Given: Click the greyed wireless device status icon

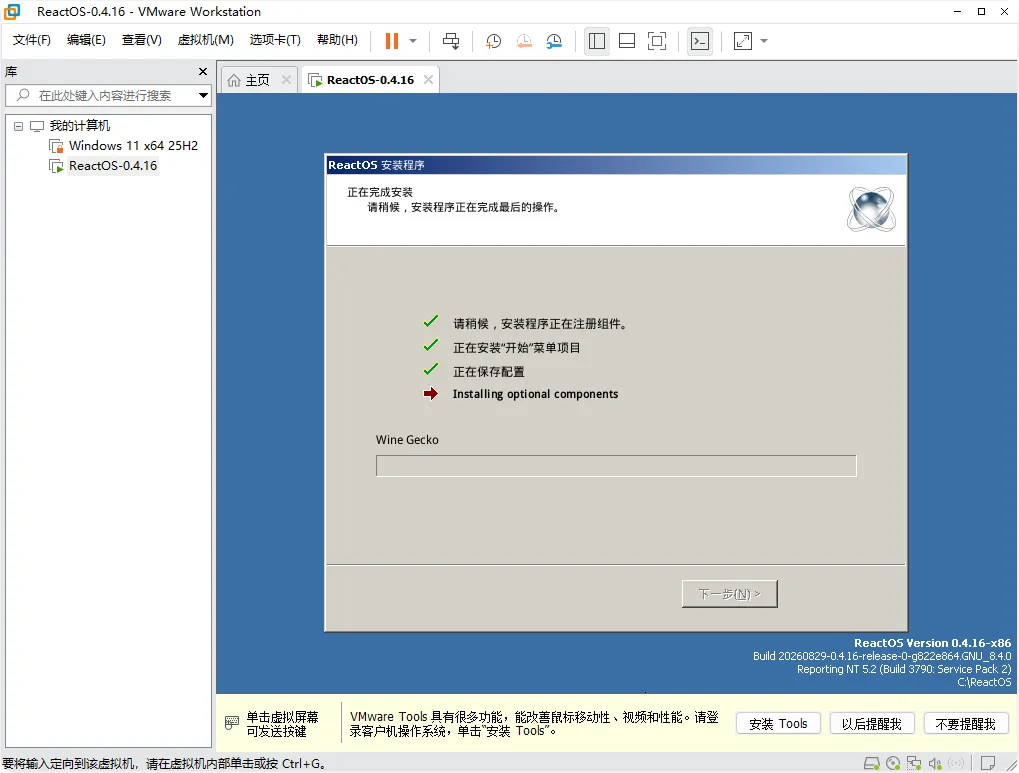Looking at the screenshot, I should point(956,763).
